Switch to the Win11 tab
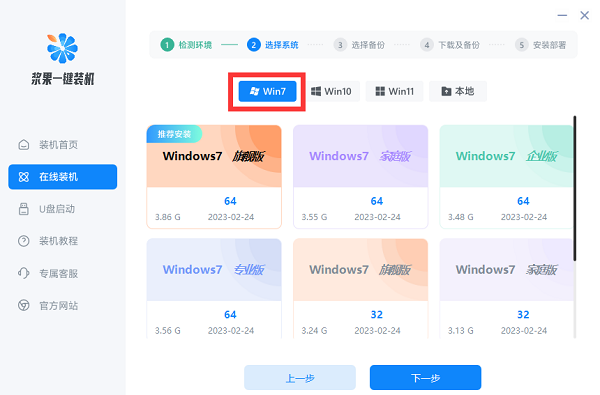 pyautogui.click(x=395, y=91)
